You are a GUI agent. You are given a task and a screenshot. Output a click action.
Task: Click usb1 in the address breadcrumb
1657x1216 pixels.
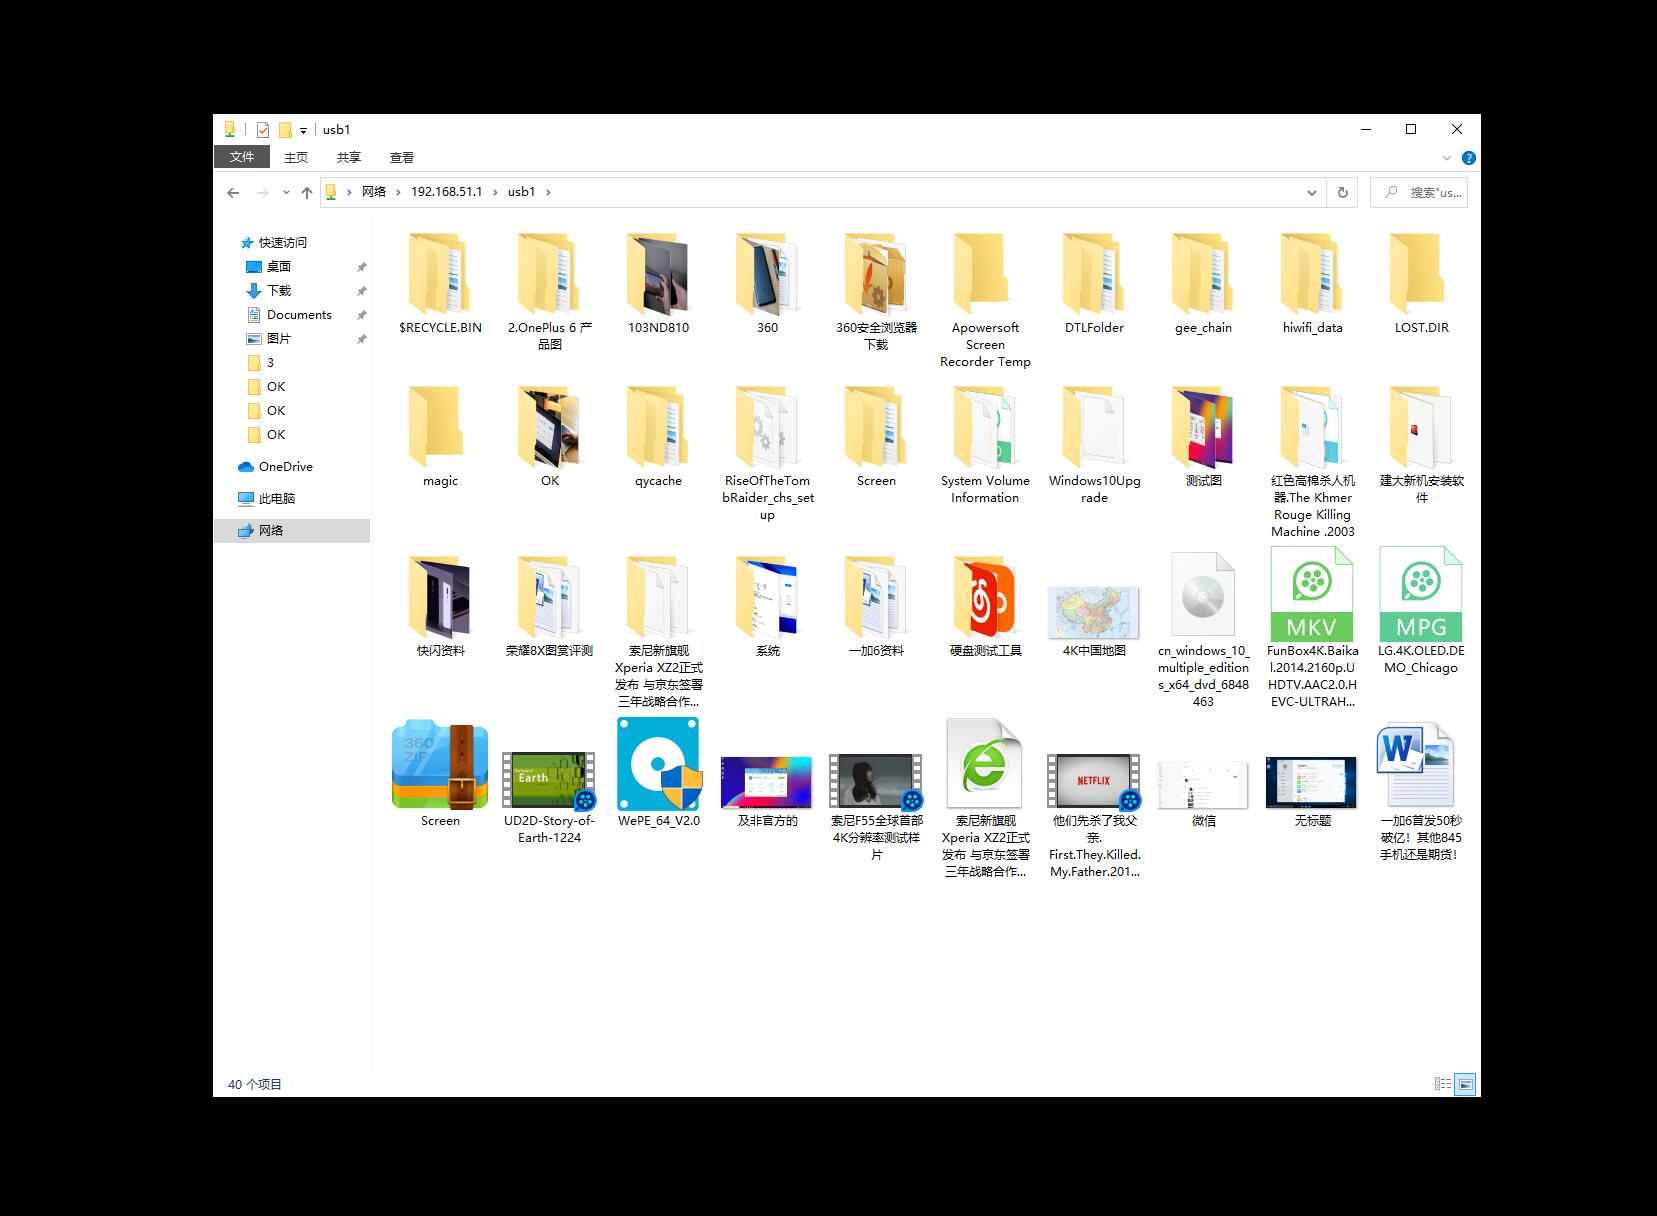(522, 192)
